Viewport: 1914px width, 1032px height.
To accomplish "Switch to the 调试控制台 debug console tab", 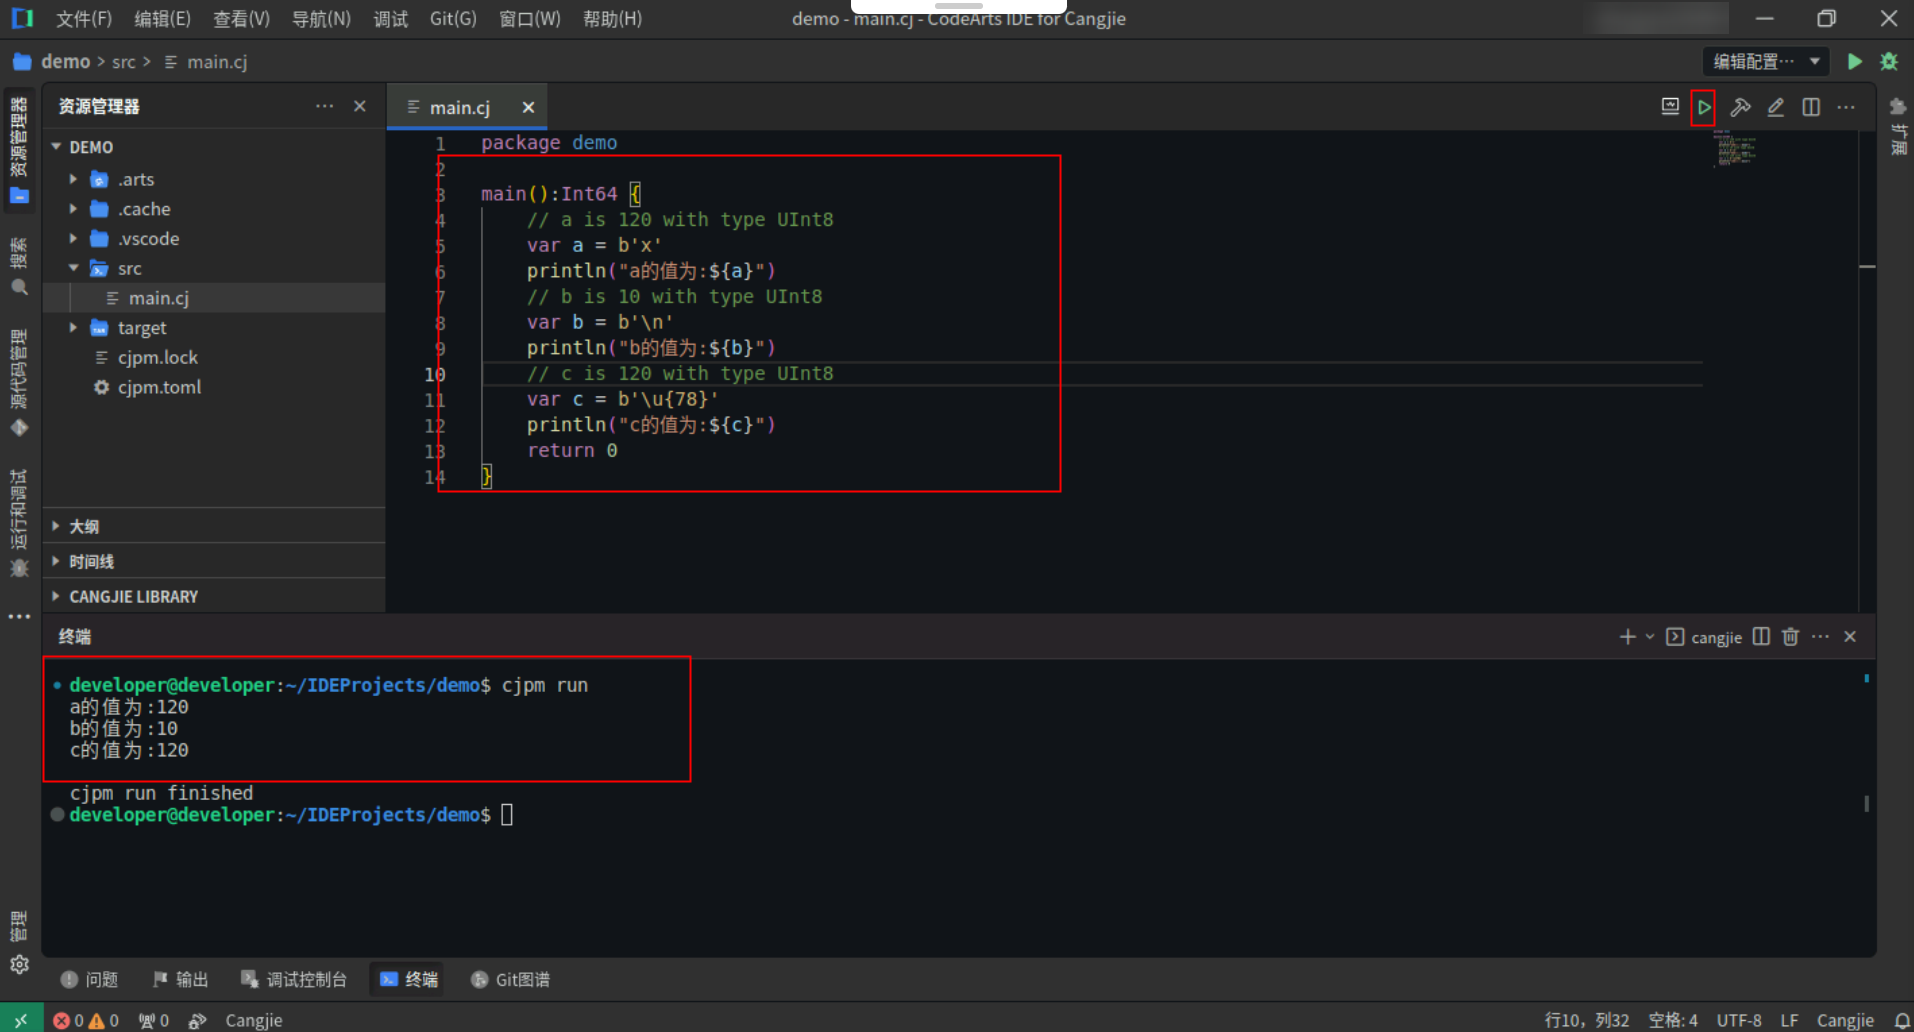I will [x=294, y=979].
